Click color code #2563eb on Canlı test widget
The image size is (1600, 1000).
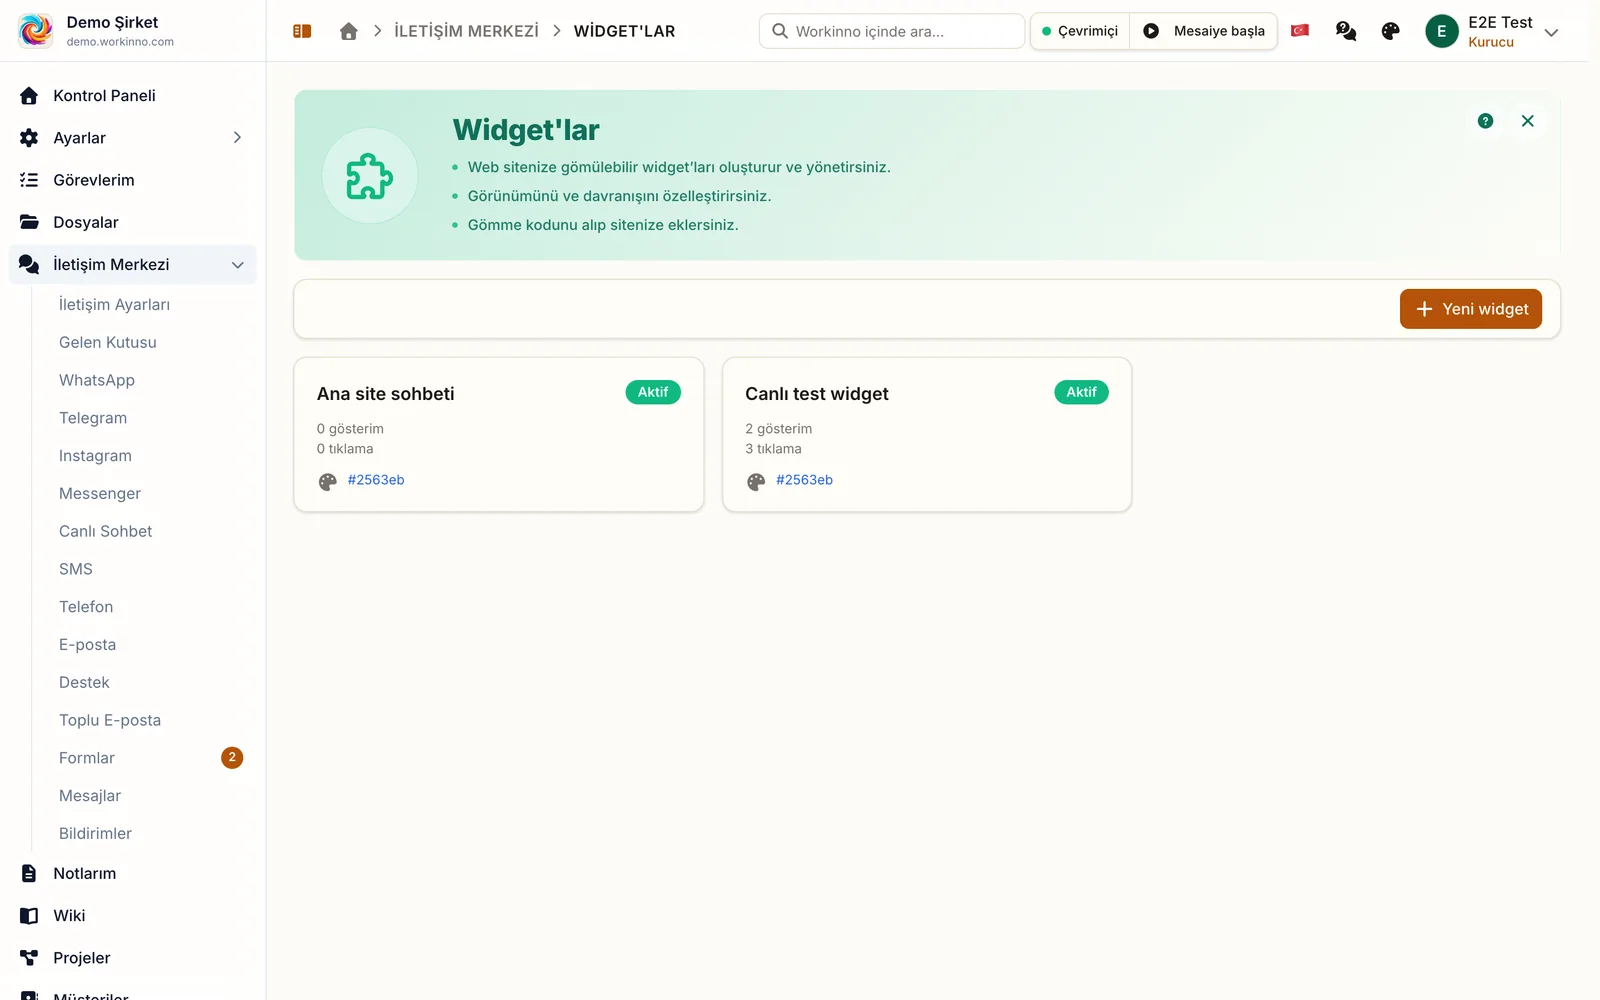pyautogui.click(x=804, y=480)
